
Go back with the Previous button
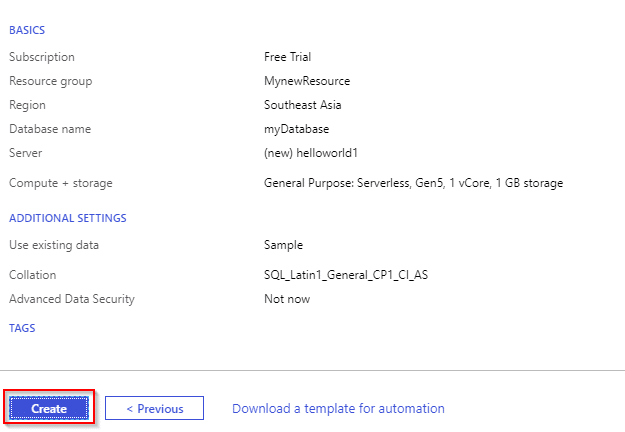(x=154, y=408)
